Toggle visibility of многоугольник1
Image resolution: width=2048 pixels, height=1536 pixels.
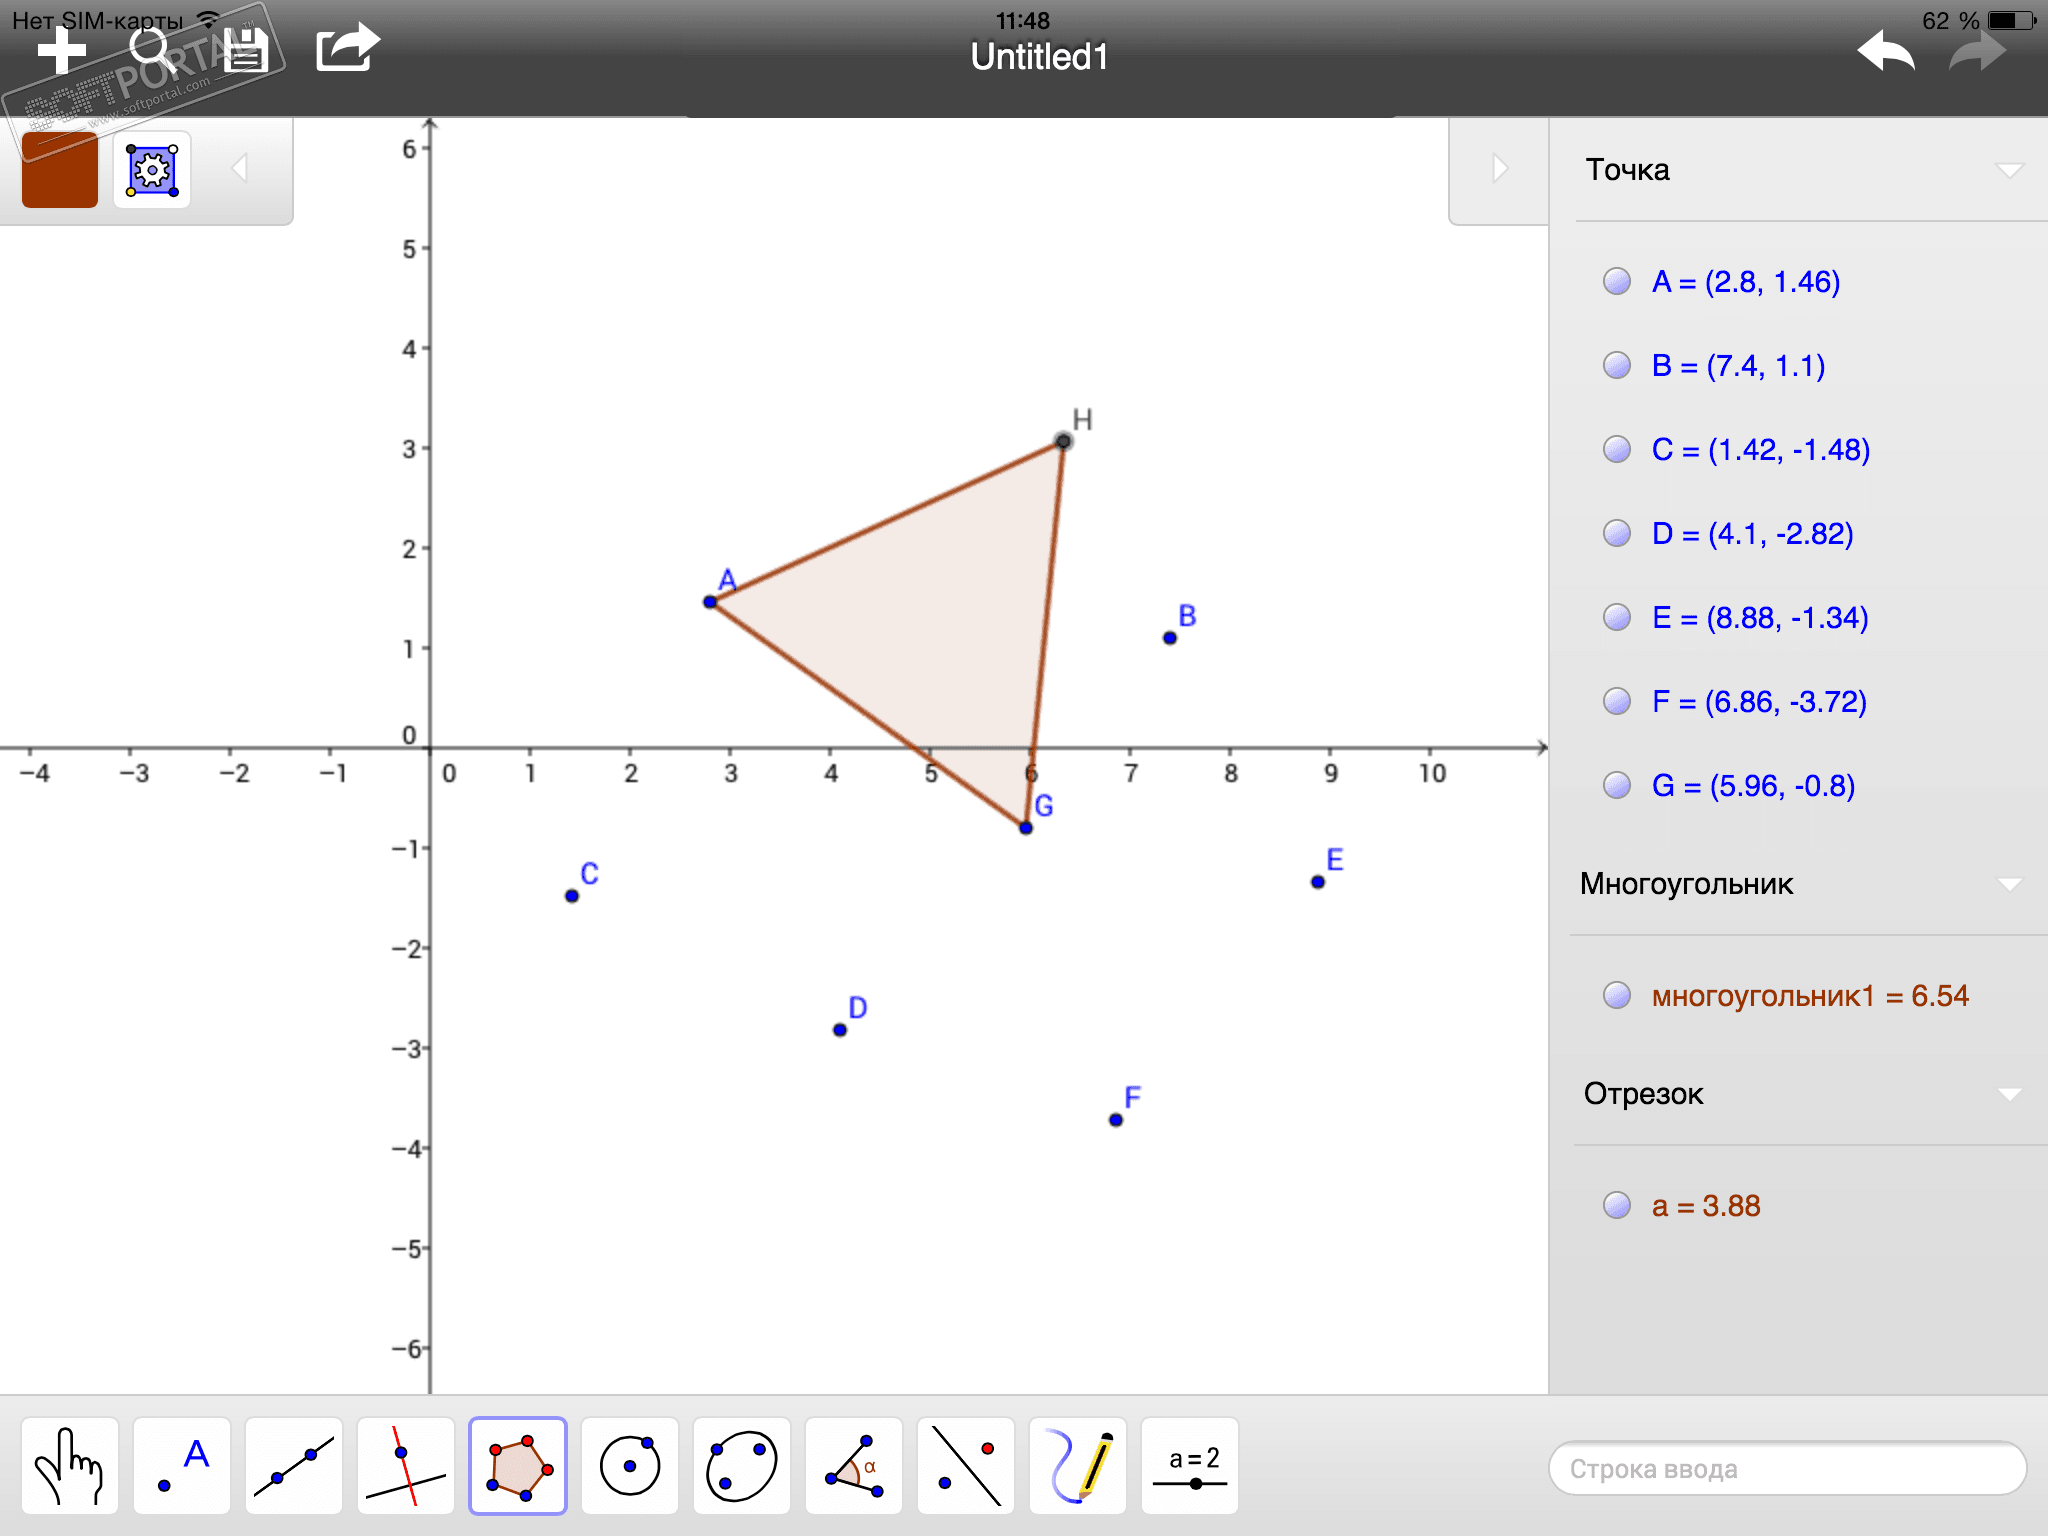pyautogui.click(x=1617, y=996)
